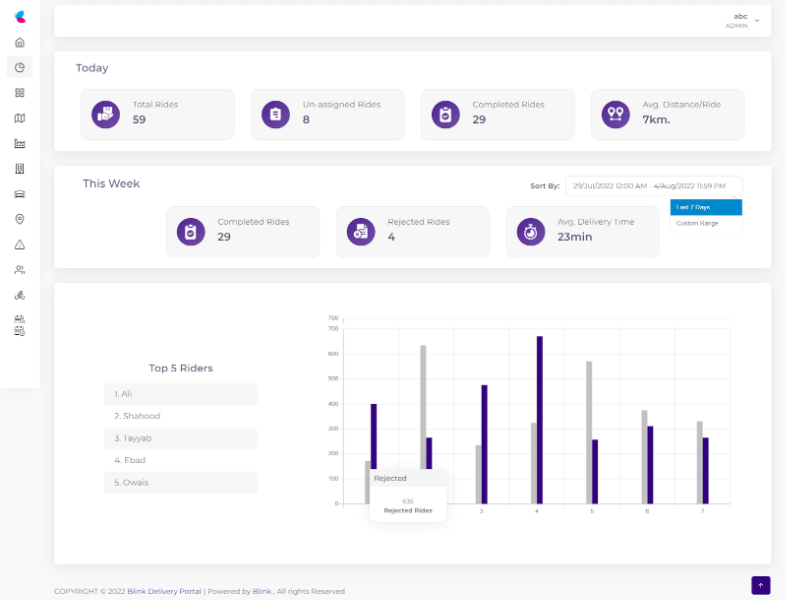
Task: Click the scroll-to-top arrow button
Action: (x=760, y=585)
